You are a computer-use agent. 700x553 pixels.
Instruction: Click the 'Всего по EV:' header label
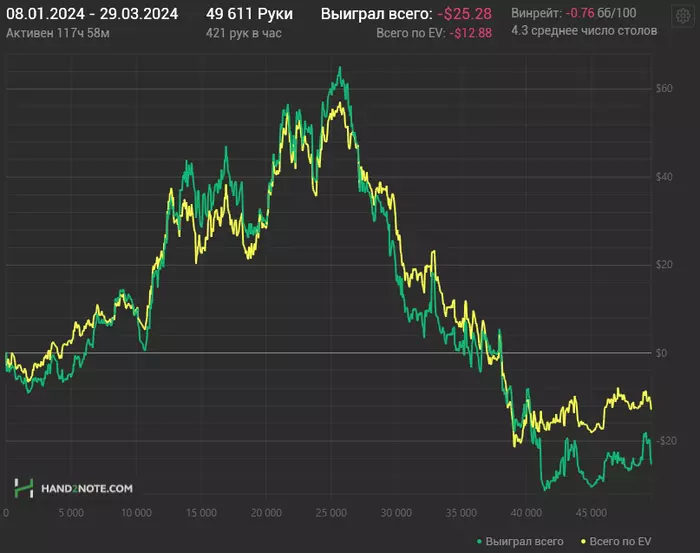(x=411, y=33)
